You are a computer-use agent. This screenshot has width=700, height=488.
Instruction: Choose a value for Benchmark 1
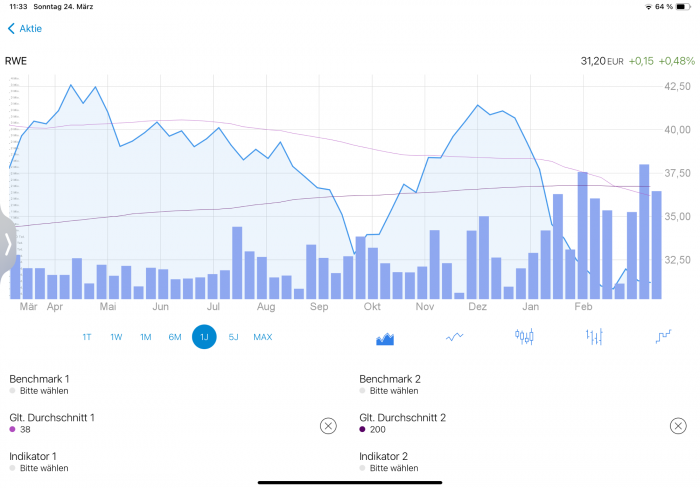click(39, 384)
